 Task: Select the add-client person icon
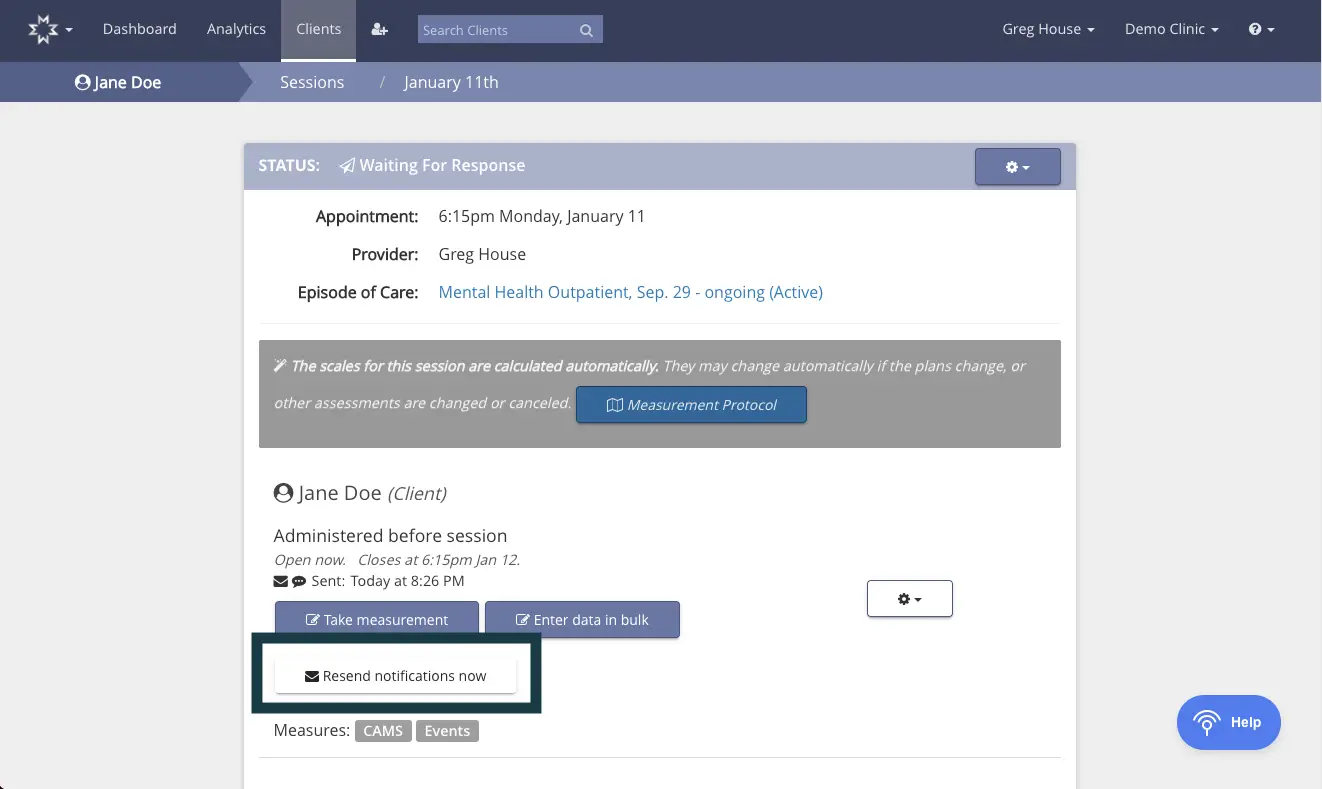pyautogui.click(x=379, y=30)
